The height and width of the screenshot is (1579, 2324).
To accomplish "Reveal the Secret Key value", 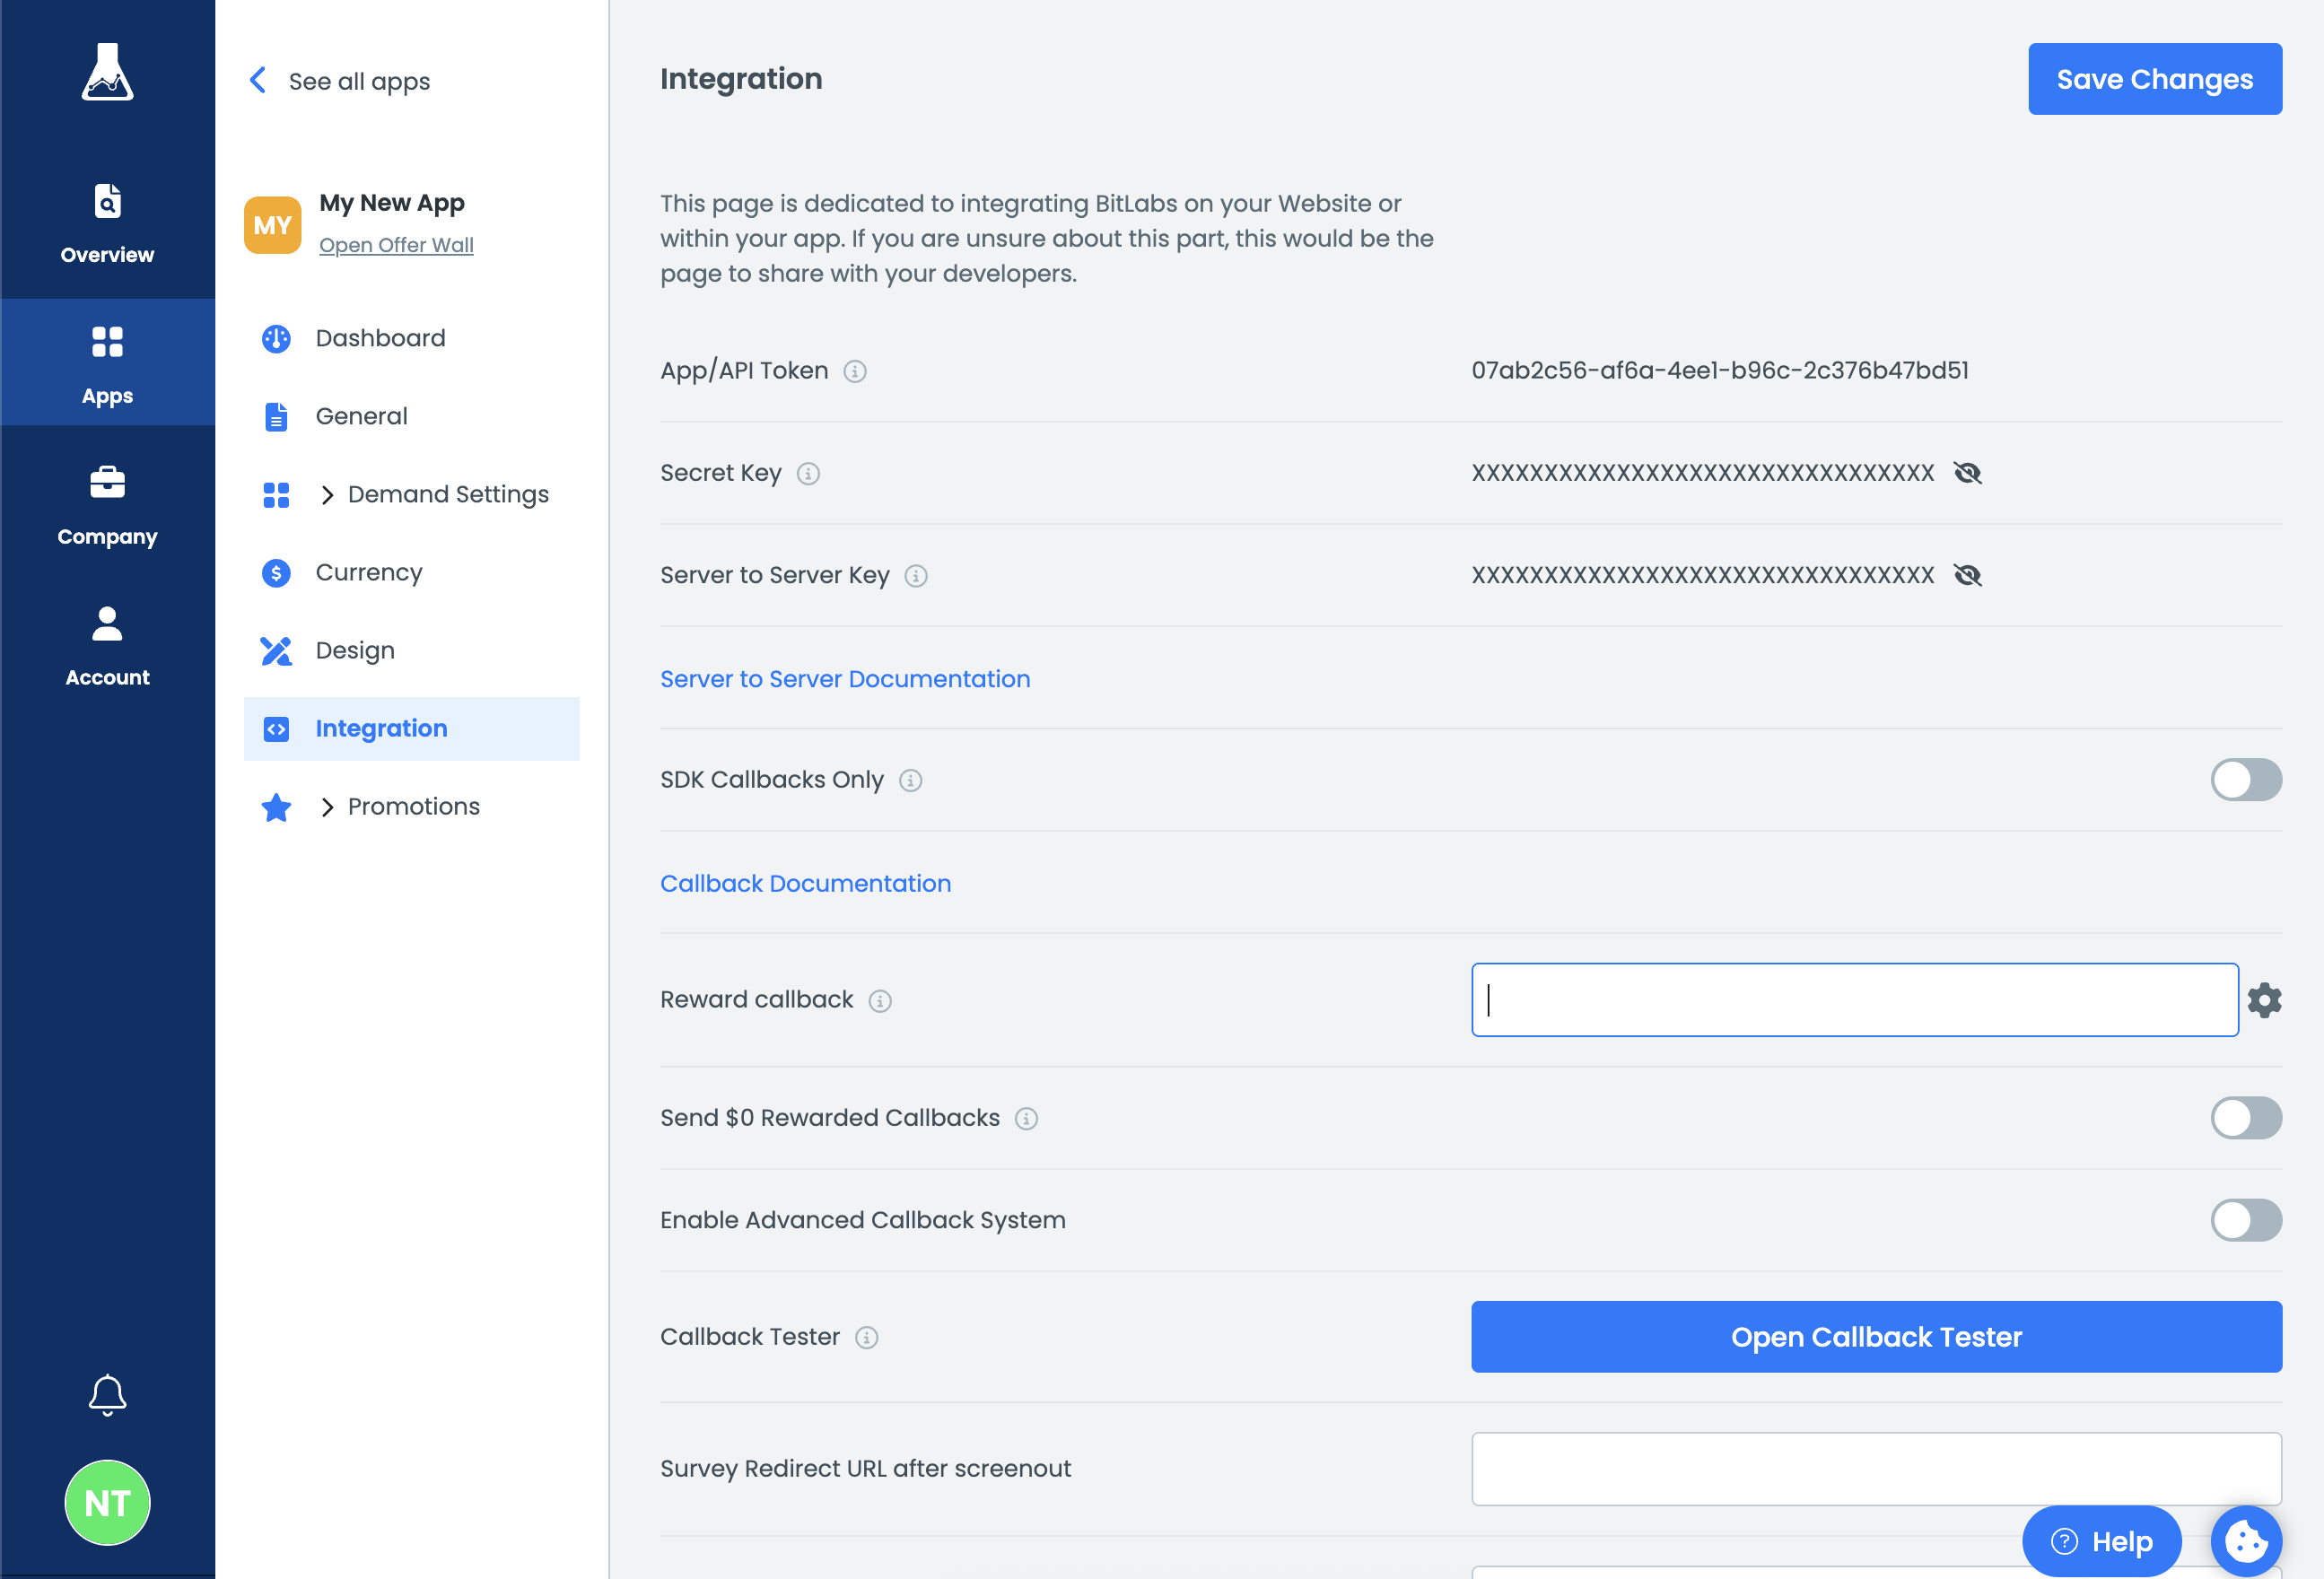I will (x=1967, y=473).
